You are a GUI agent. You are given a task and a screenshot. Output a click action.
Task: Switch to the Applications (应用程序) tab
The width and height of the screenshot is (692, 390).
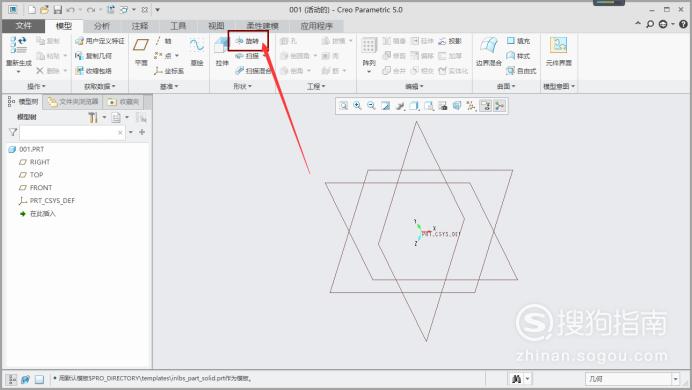coord(316,26)
